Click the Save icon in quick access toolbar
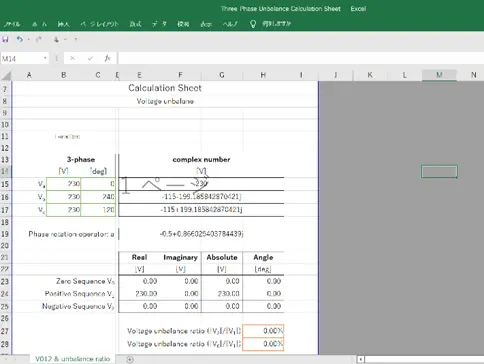 pos(5,39)
